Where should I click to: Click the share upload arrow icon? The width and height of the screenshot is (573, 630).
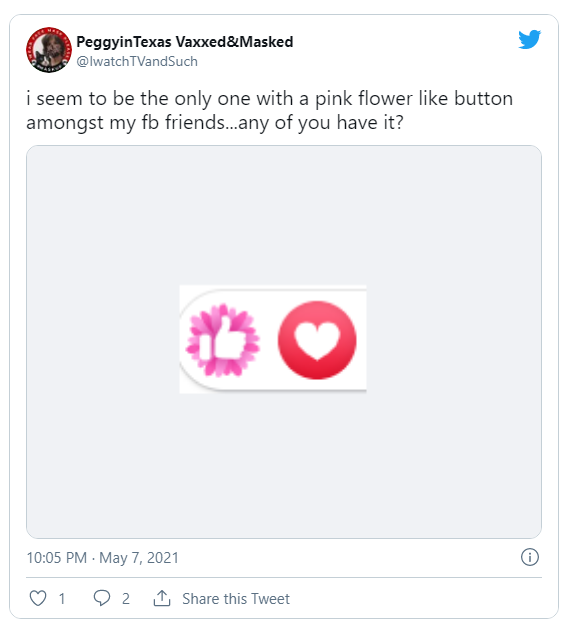pyautogui.click(x=162, y=598)
